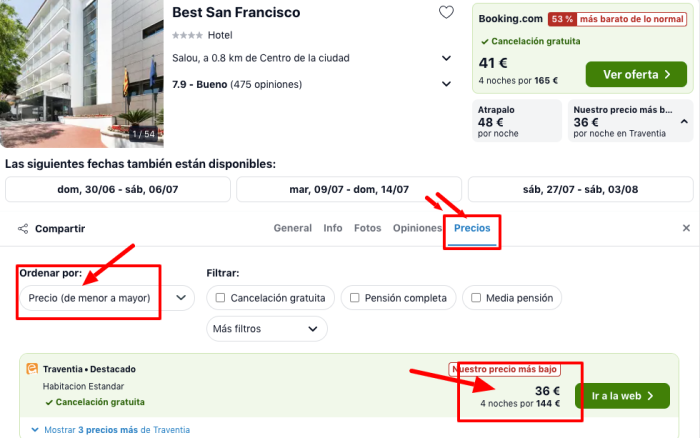Check the Media pensión filter checkbox
This screenshot has height=438, width=700.
[x=476, y=298]
